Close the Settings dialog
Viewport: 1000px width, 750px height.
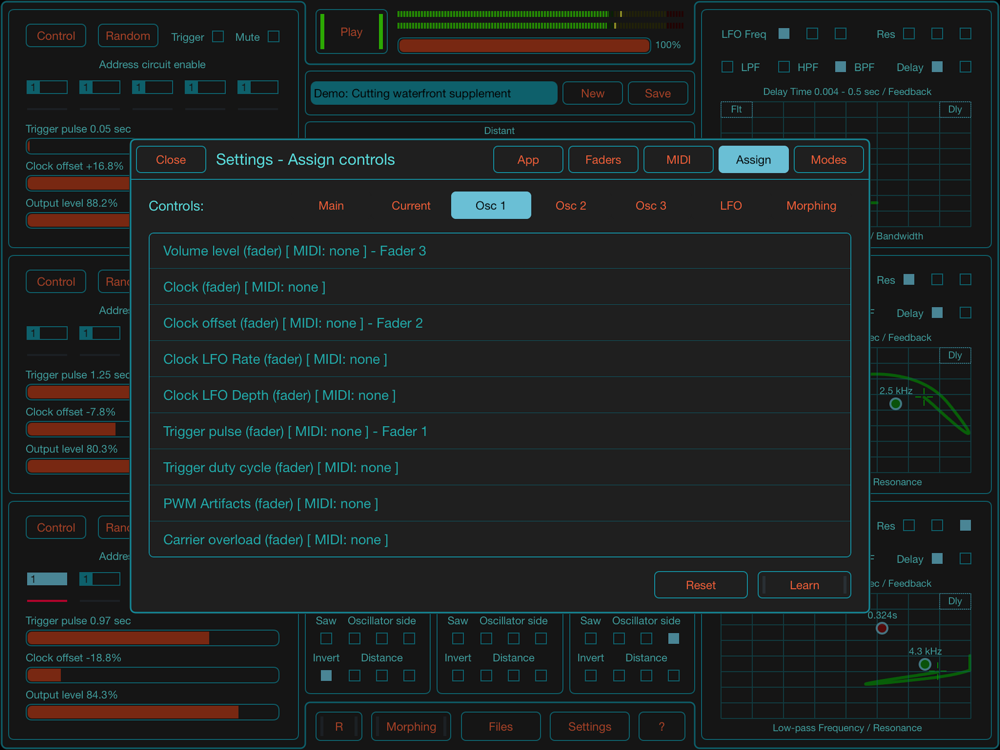pos(171,160)
